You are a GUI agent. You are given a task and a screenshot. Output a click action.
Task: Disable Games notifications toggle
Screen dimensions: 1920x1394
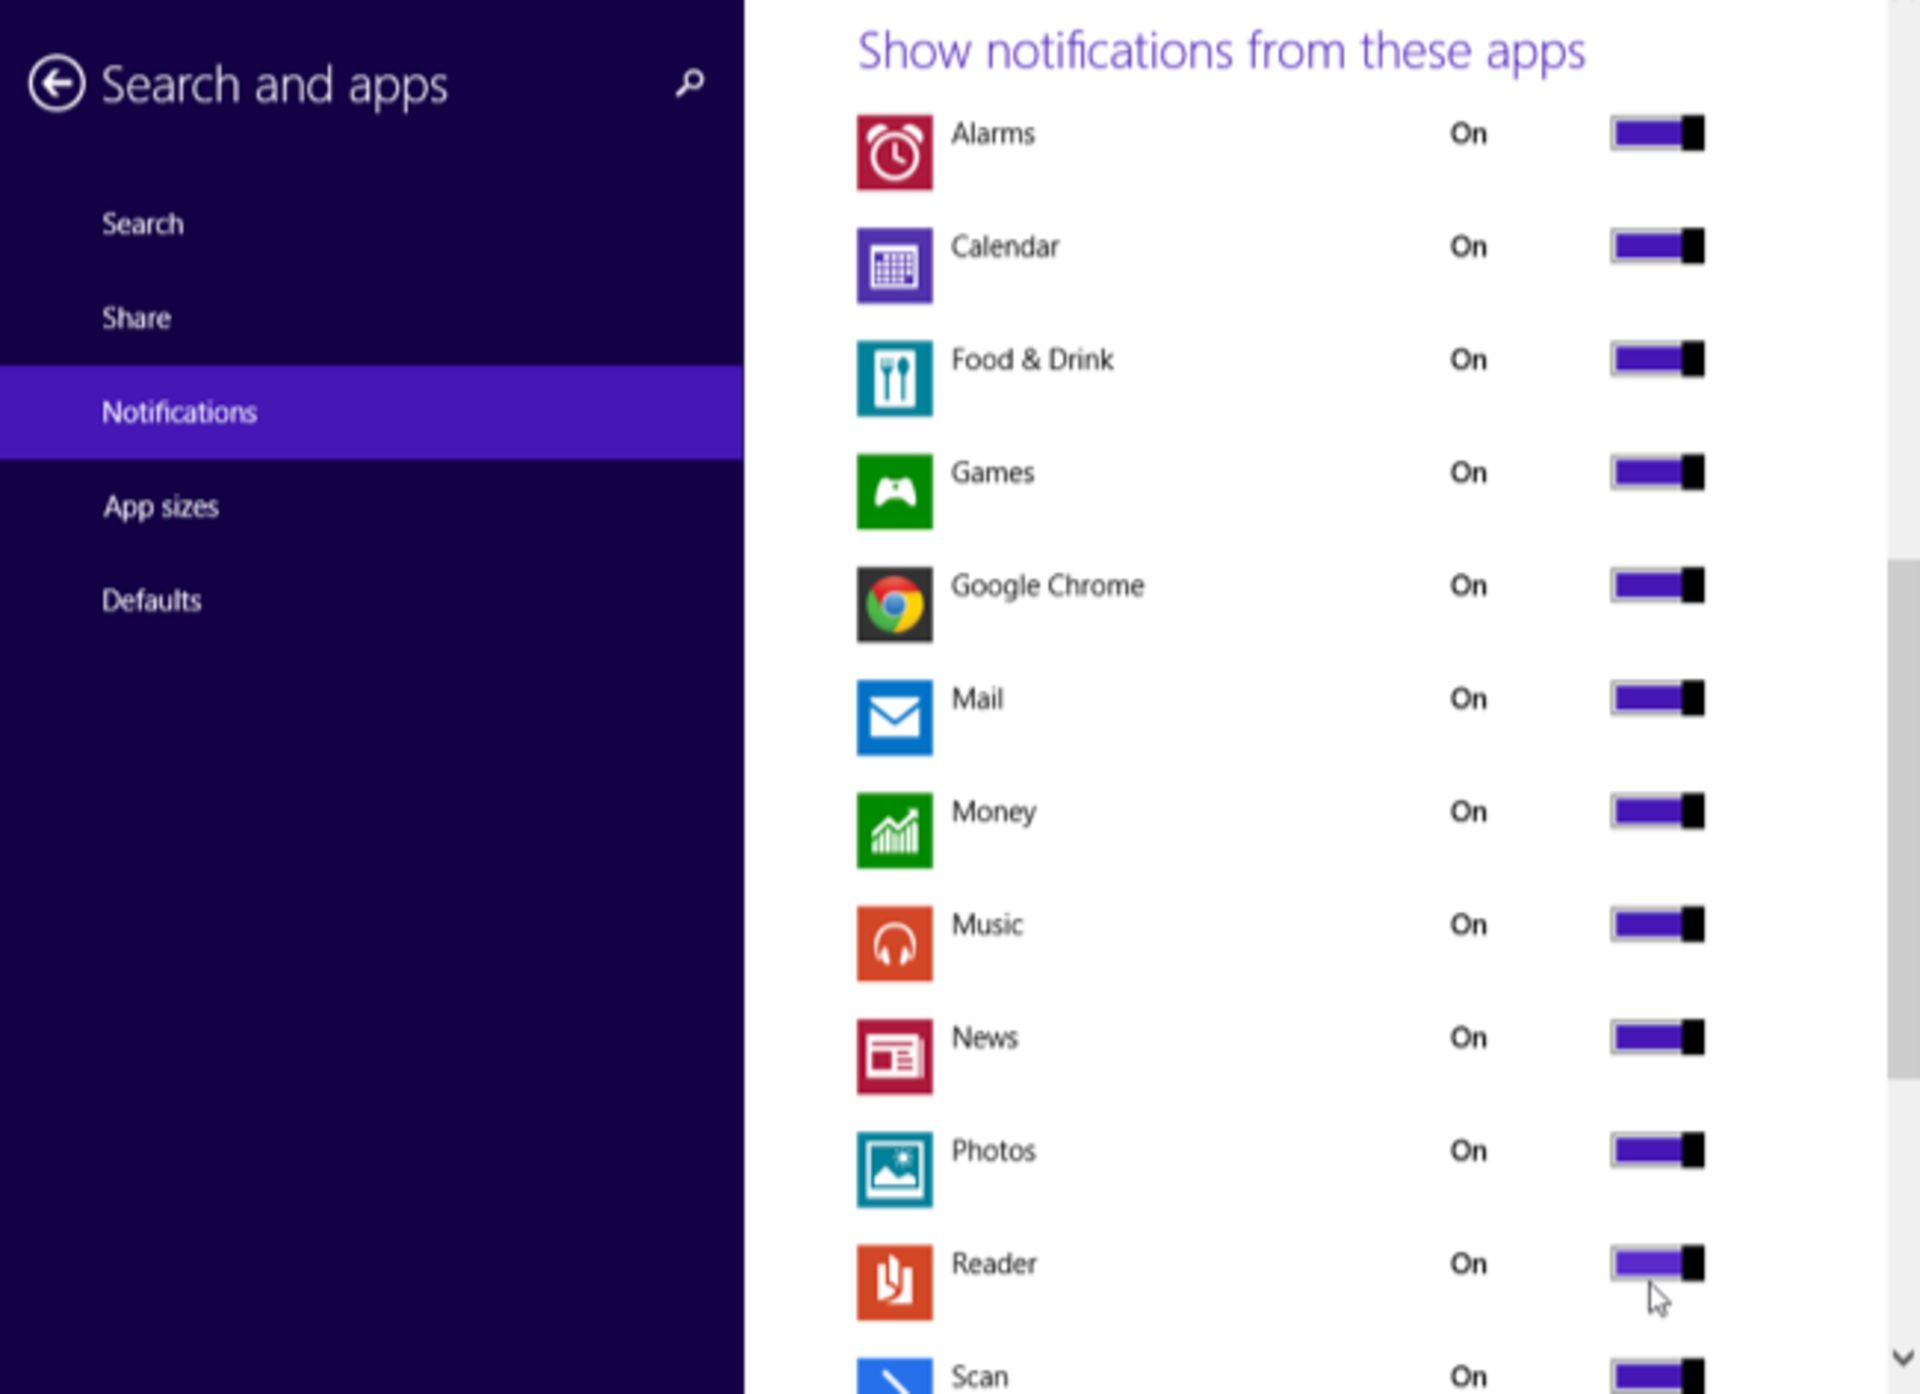tap(1657, 472)
